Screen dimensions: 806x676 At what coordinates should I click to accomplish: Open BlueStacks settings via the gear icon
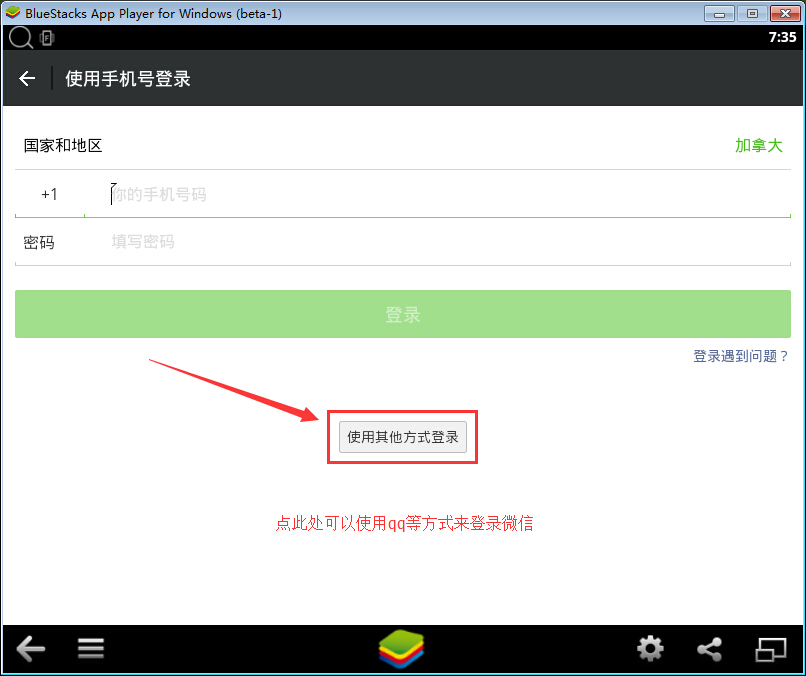click(x=650, y=649)
